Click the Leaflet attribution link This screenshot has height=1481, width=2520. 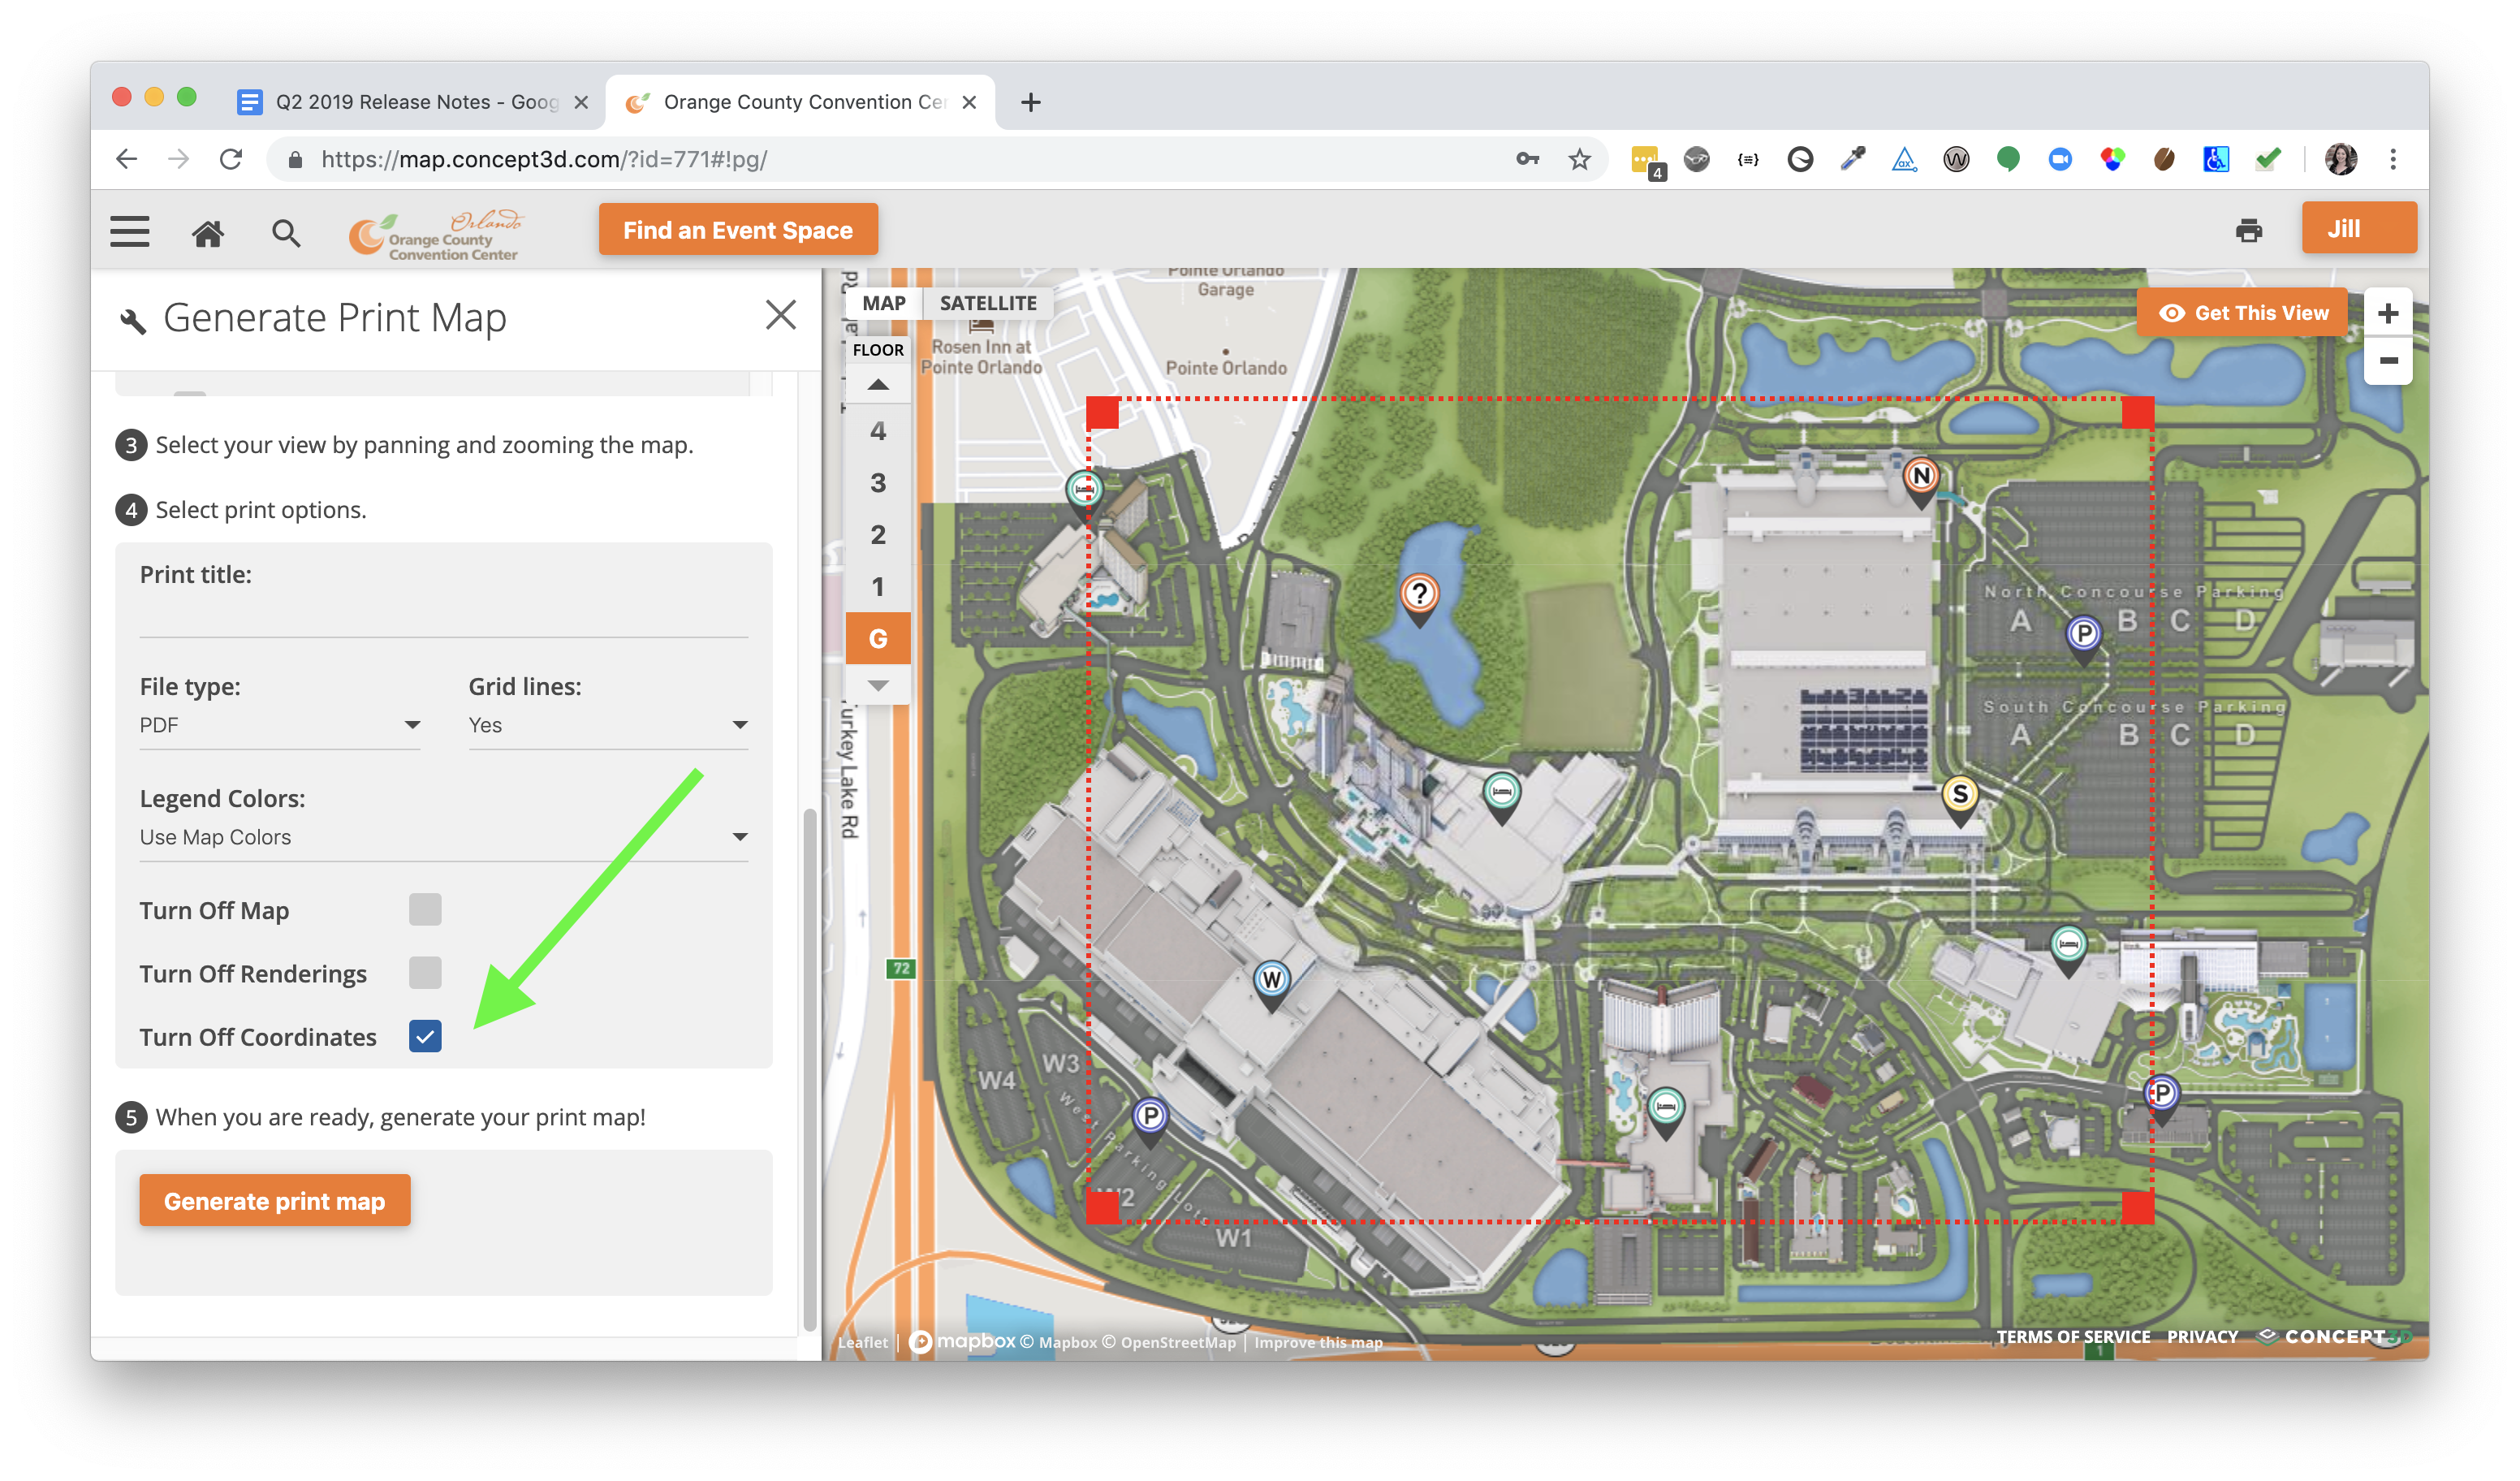863,1342
